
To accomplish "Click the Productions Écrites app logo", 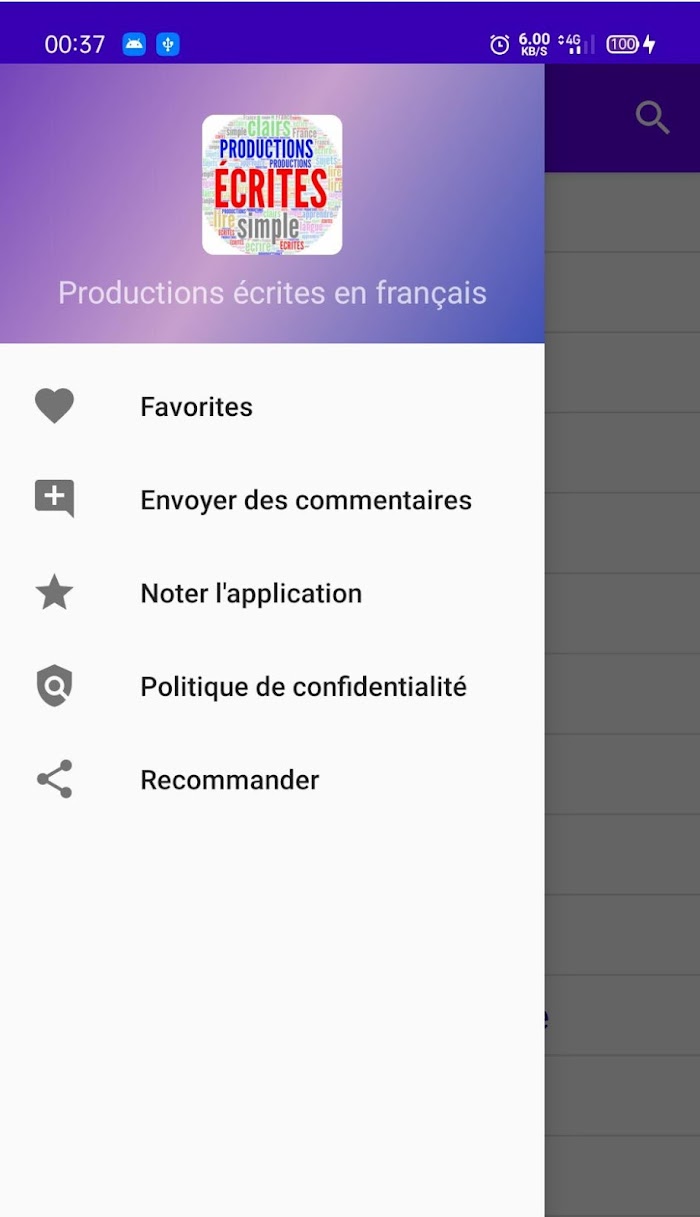I will click(272, 185).
